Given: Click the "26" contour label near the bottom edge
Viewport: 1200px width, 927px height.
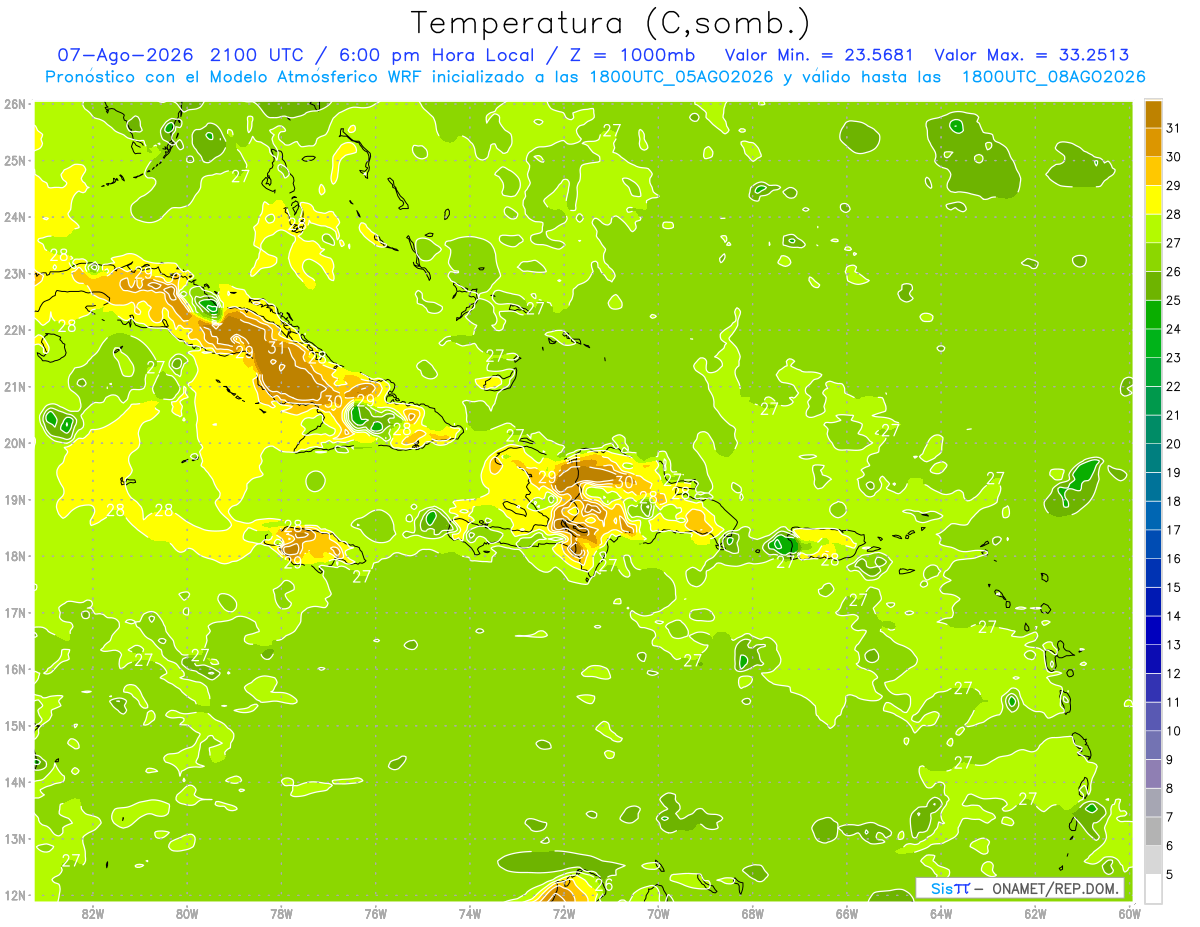Looking at the screenshot, I should tap(603, 884).
